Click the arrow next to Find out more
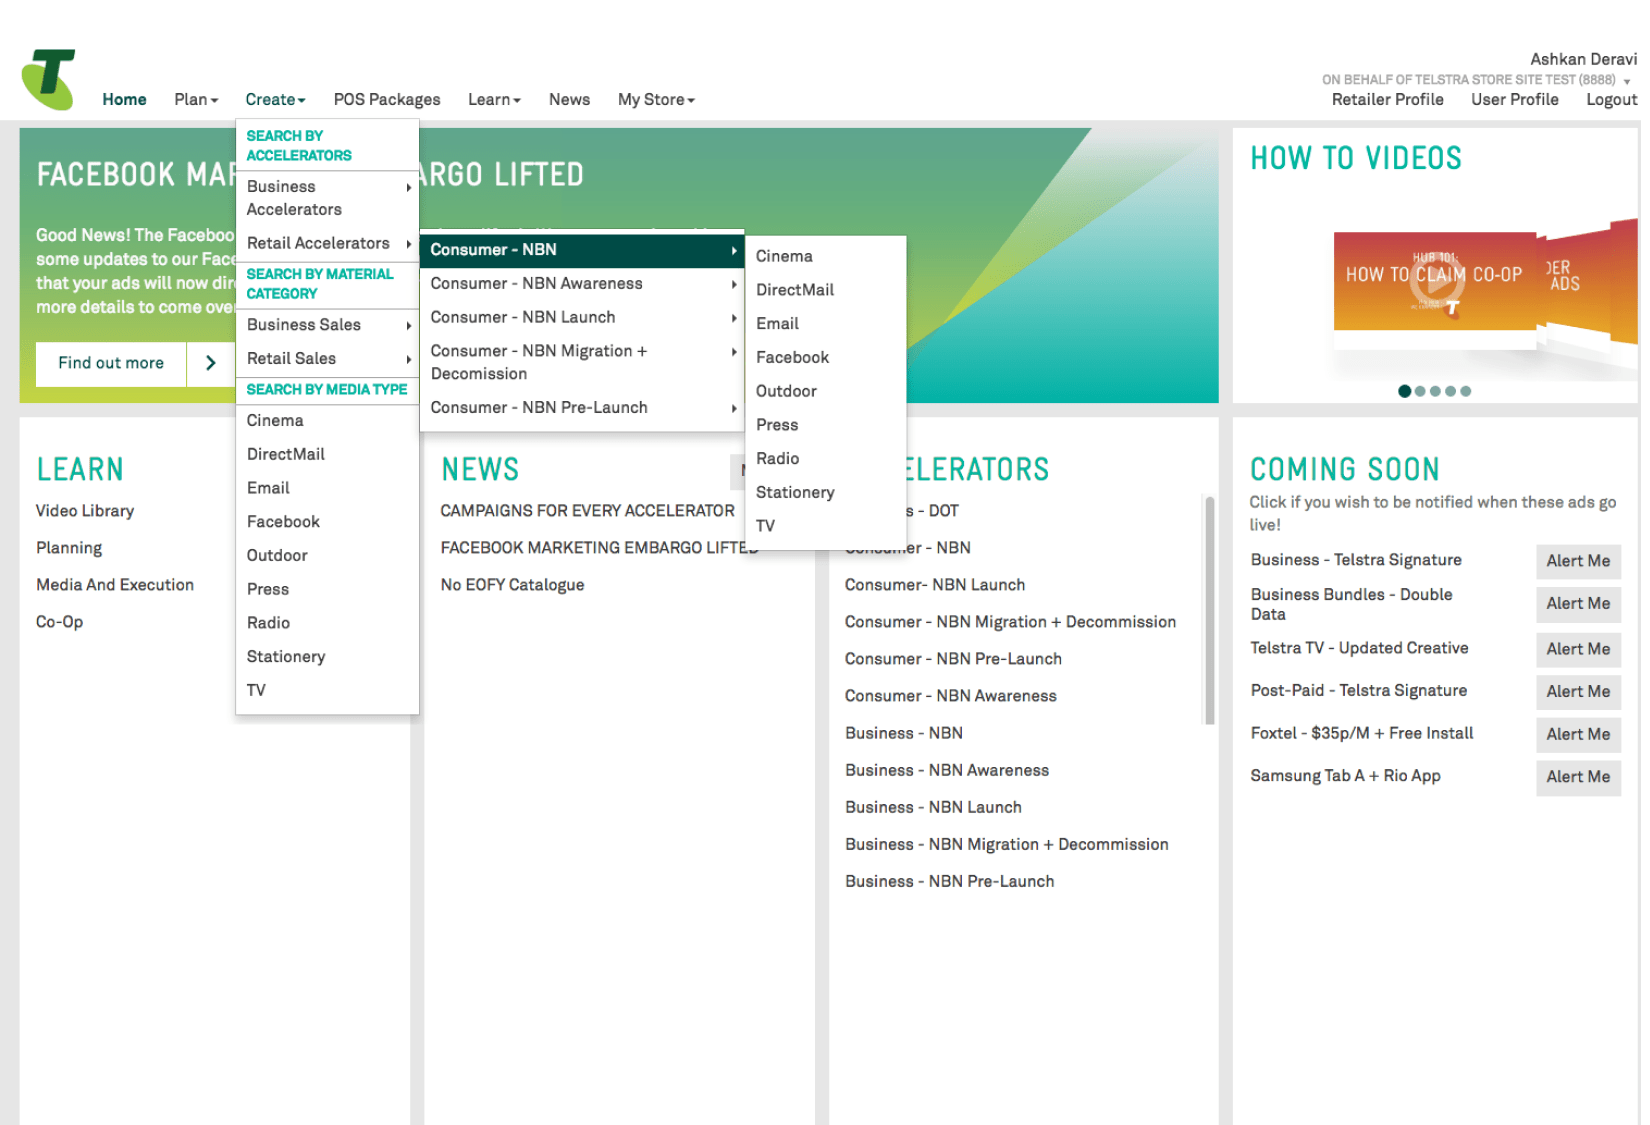This screenshot has width=1650, height=1125. click(x=210, y=363)
